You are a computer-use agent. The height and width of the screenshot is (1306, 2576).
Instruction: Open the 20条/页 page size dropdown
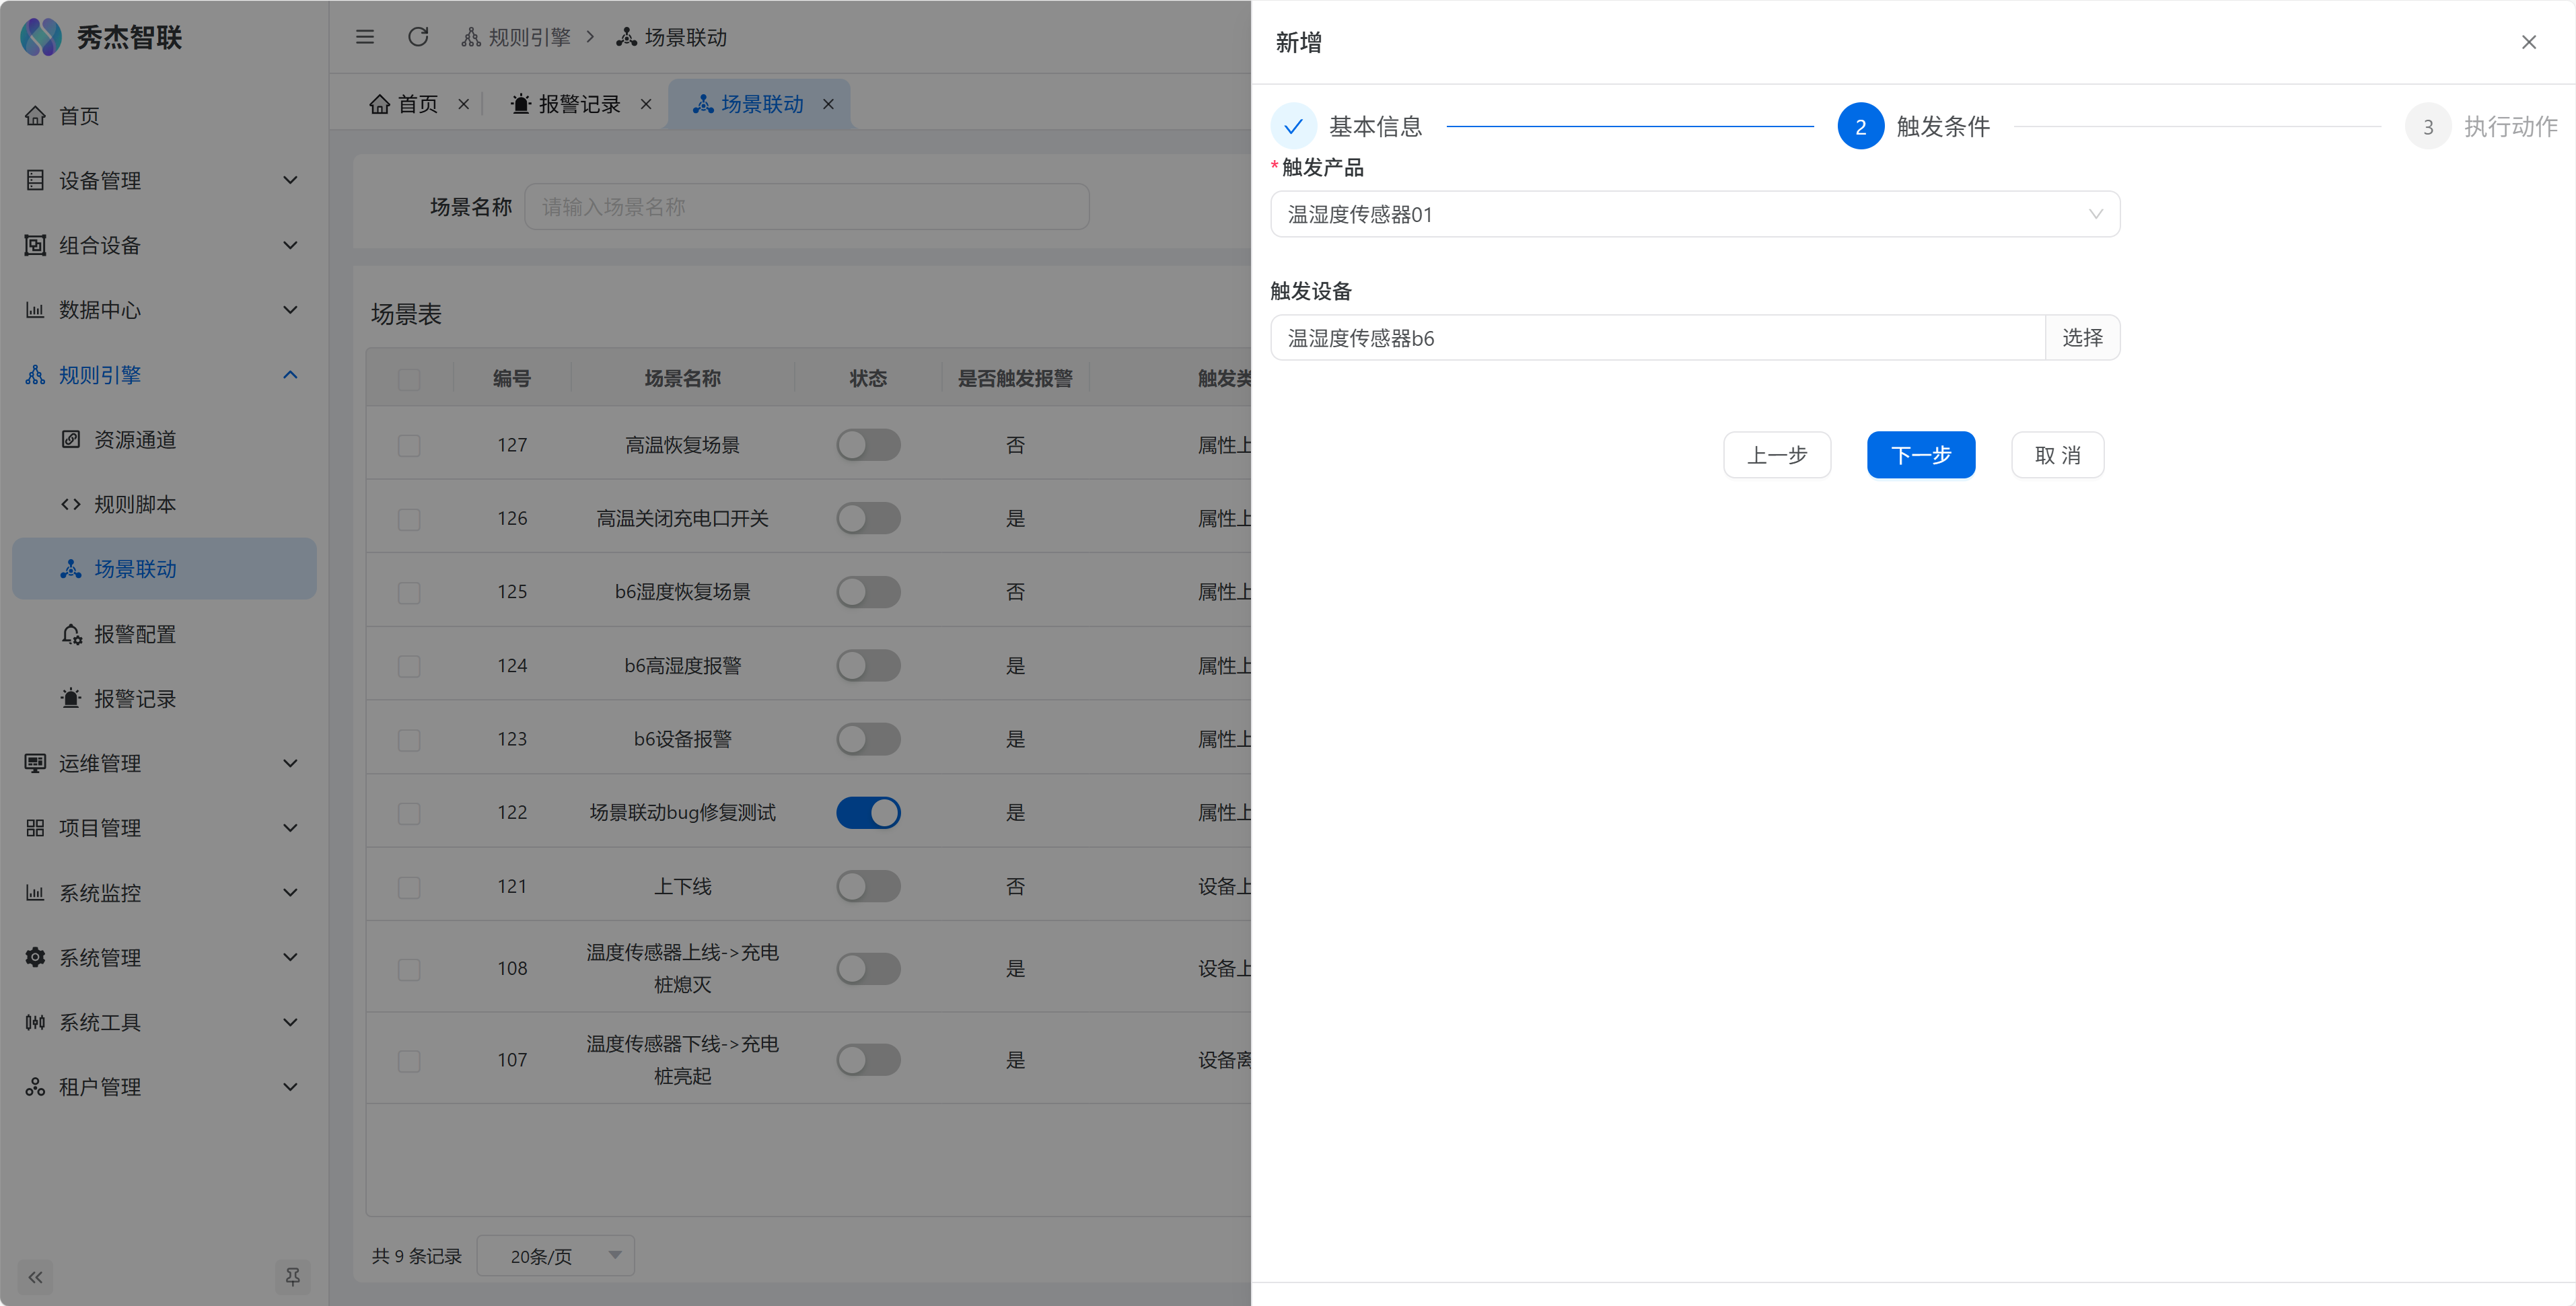[x=556, y=1256]
